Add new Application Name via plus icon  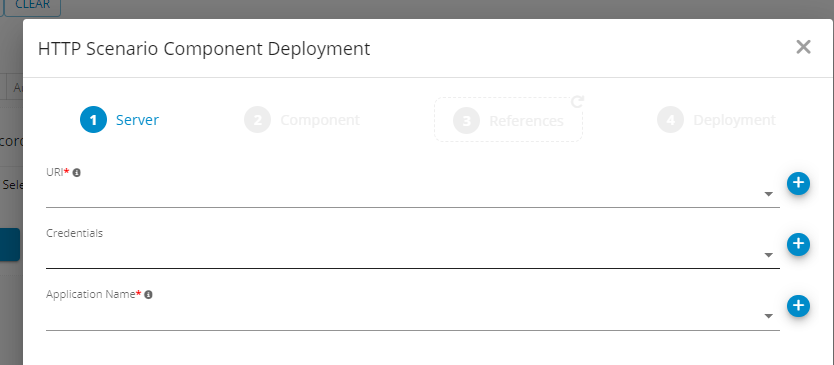(x=798, y=306)
